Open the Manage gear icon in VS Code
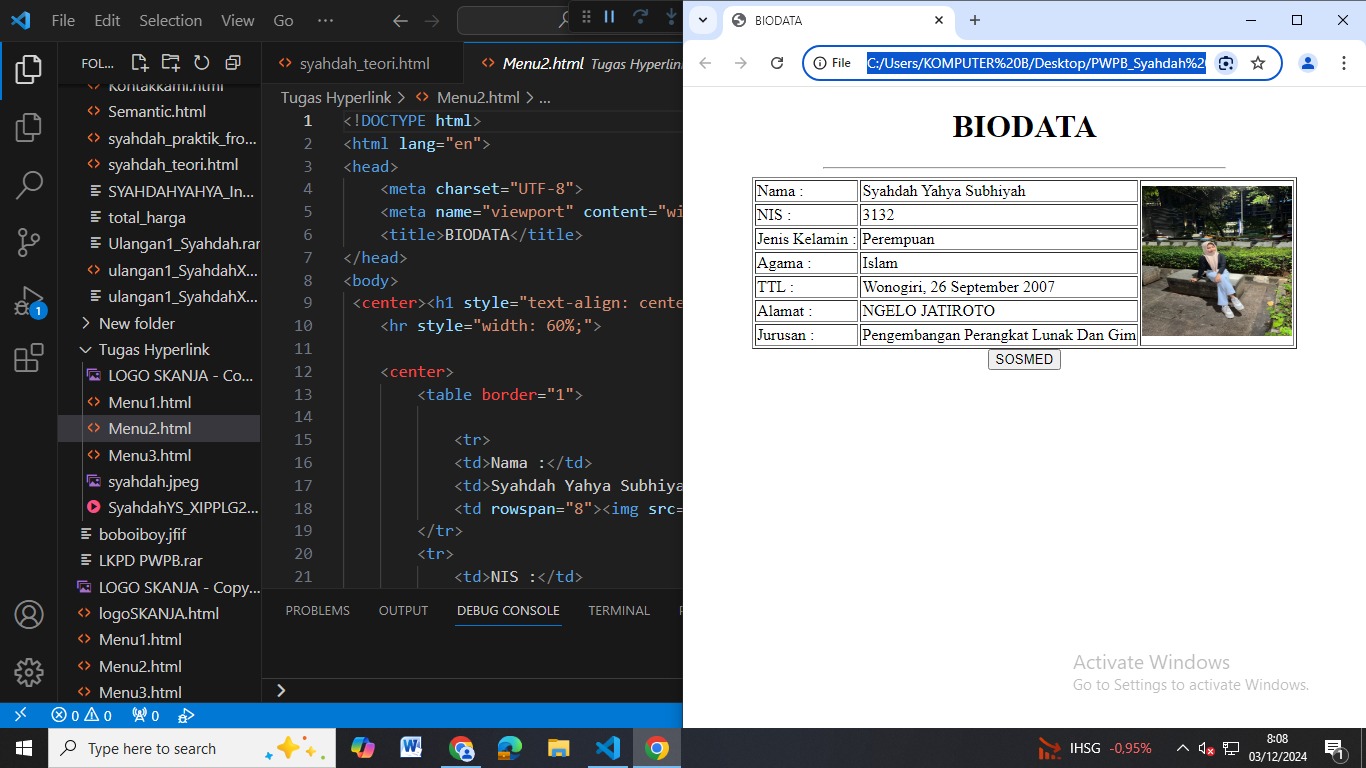Viewport: 1366px width, 768px height. (x=29, y=672)
